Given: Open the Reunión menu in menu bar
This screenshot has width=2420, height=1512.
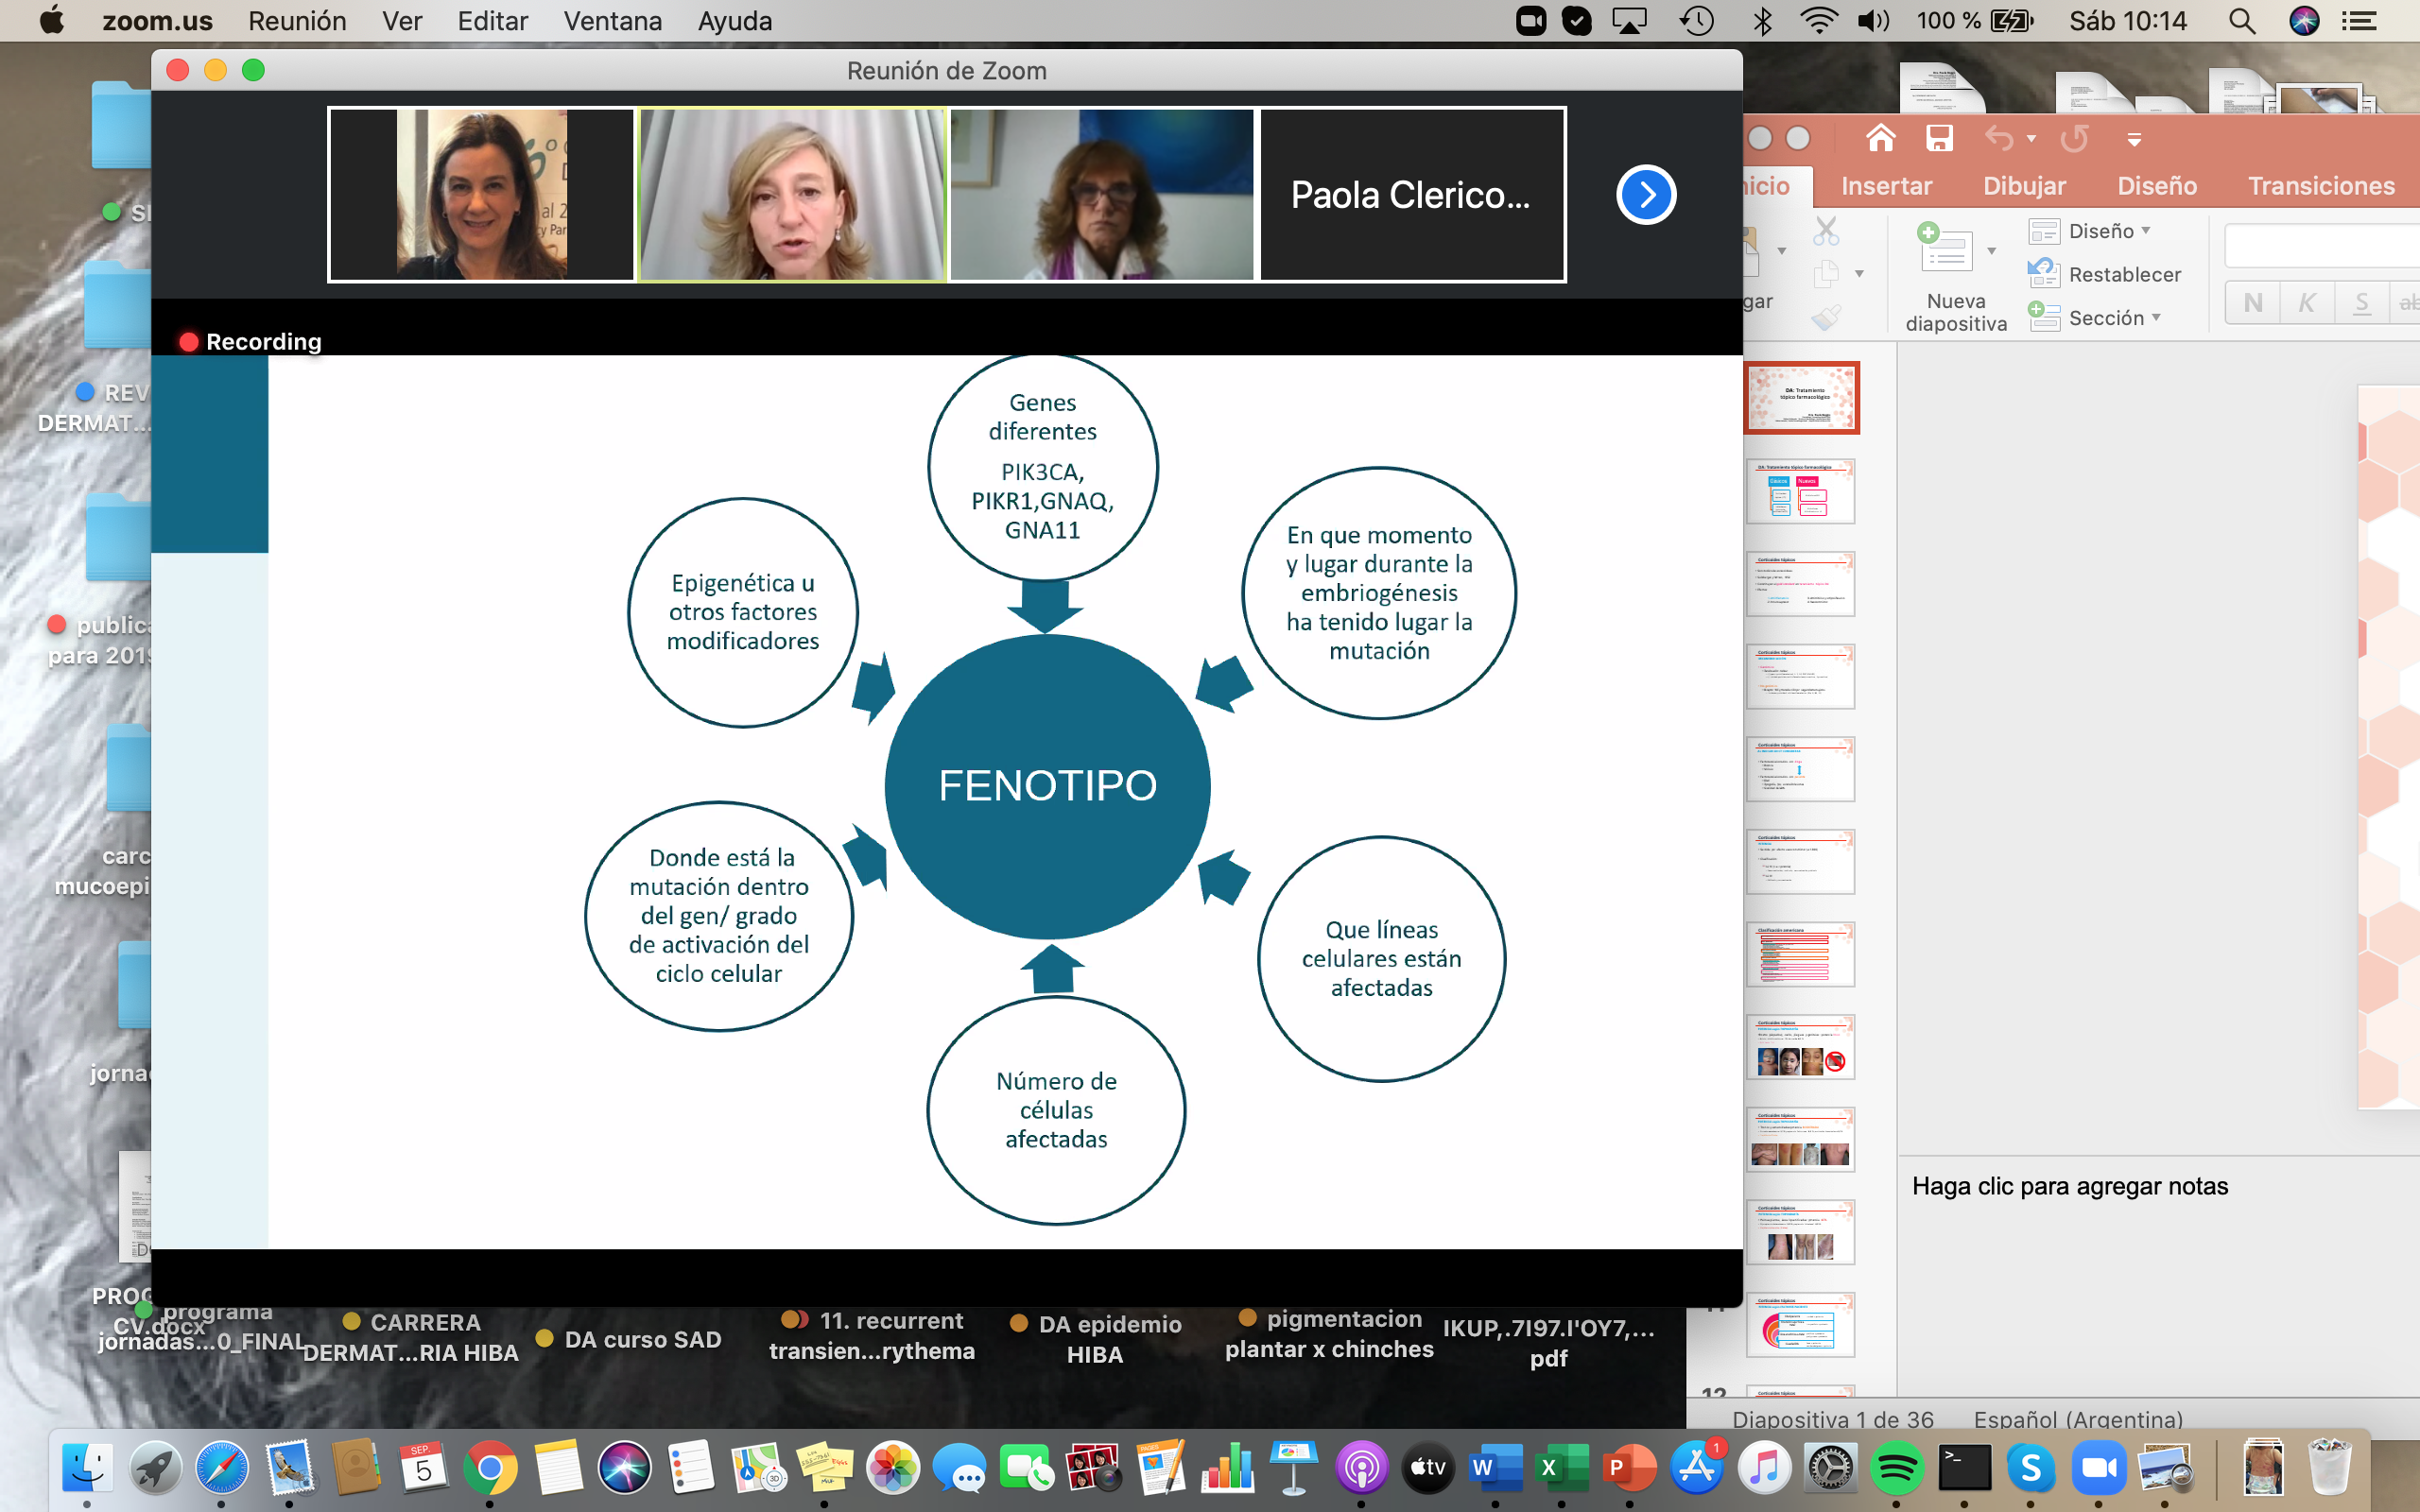Looking at the screenshot, I should click(x=297, y=21).
